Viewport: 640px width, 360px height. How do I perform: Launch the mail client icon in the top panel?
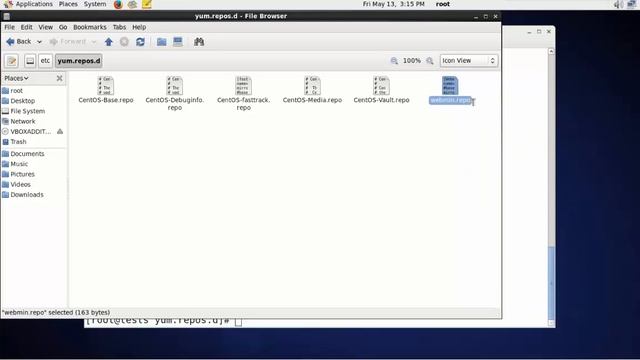[132, 4]
